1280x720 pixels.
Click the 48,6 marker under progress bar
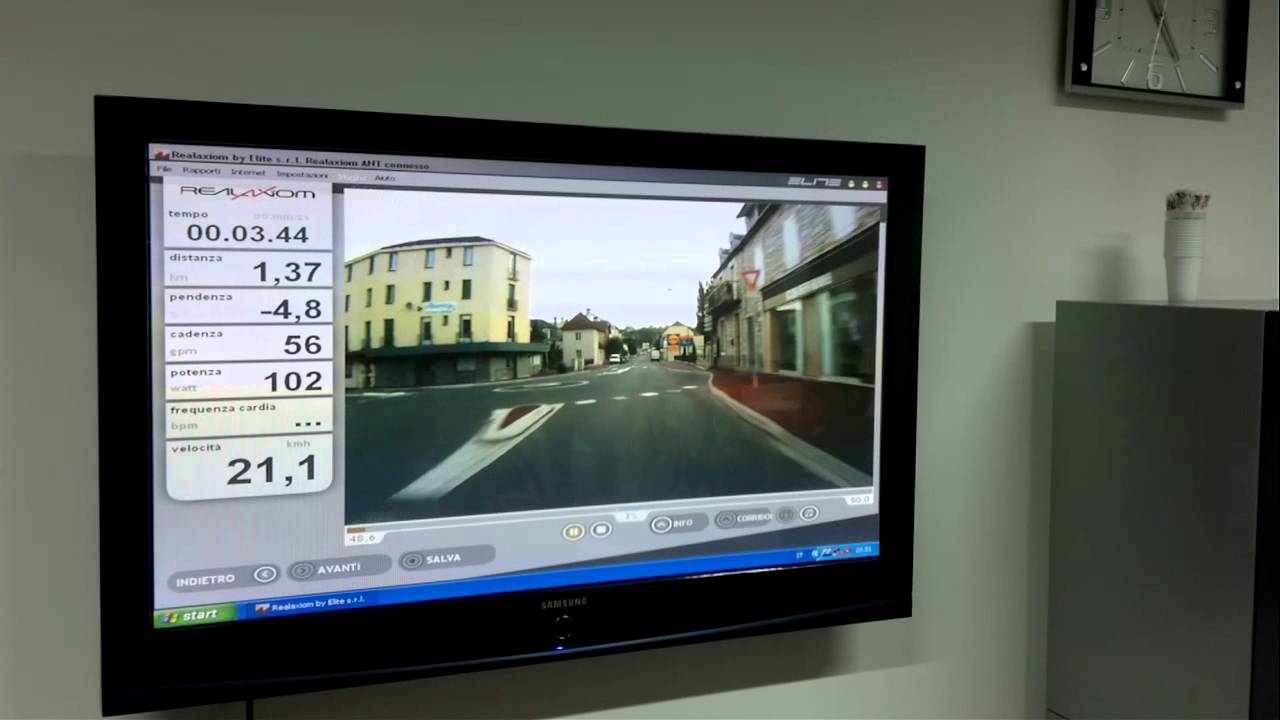click(360, 538)
